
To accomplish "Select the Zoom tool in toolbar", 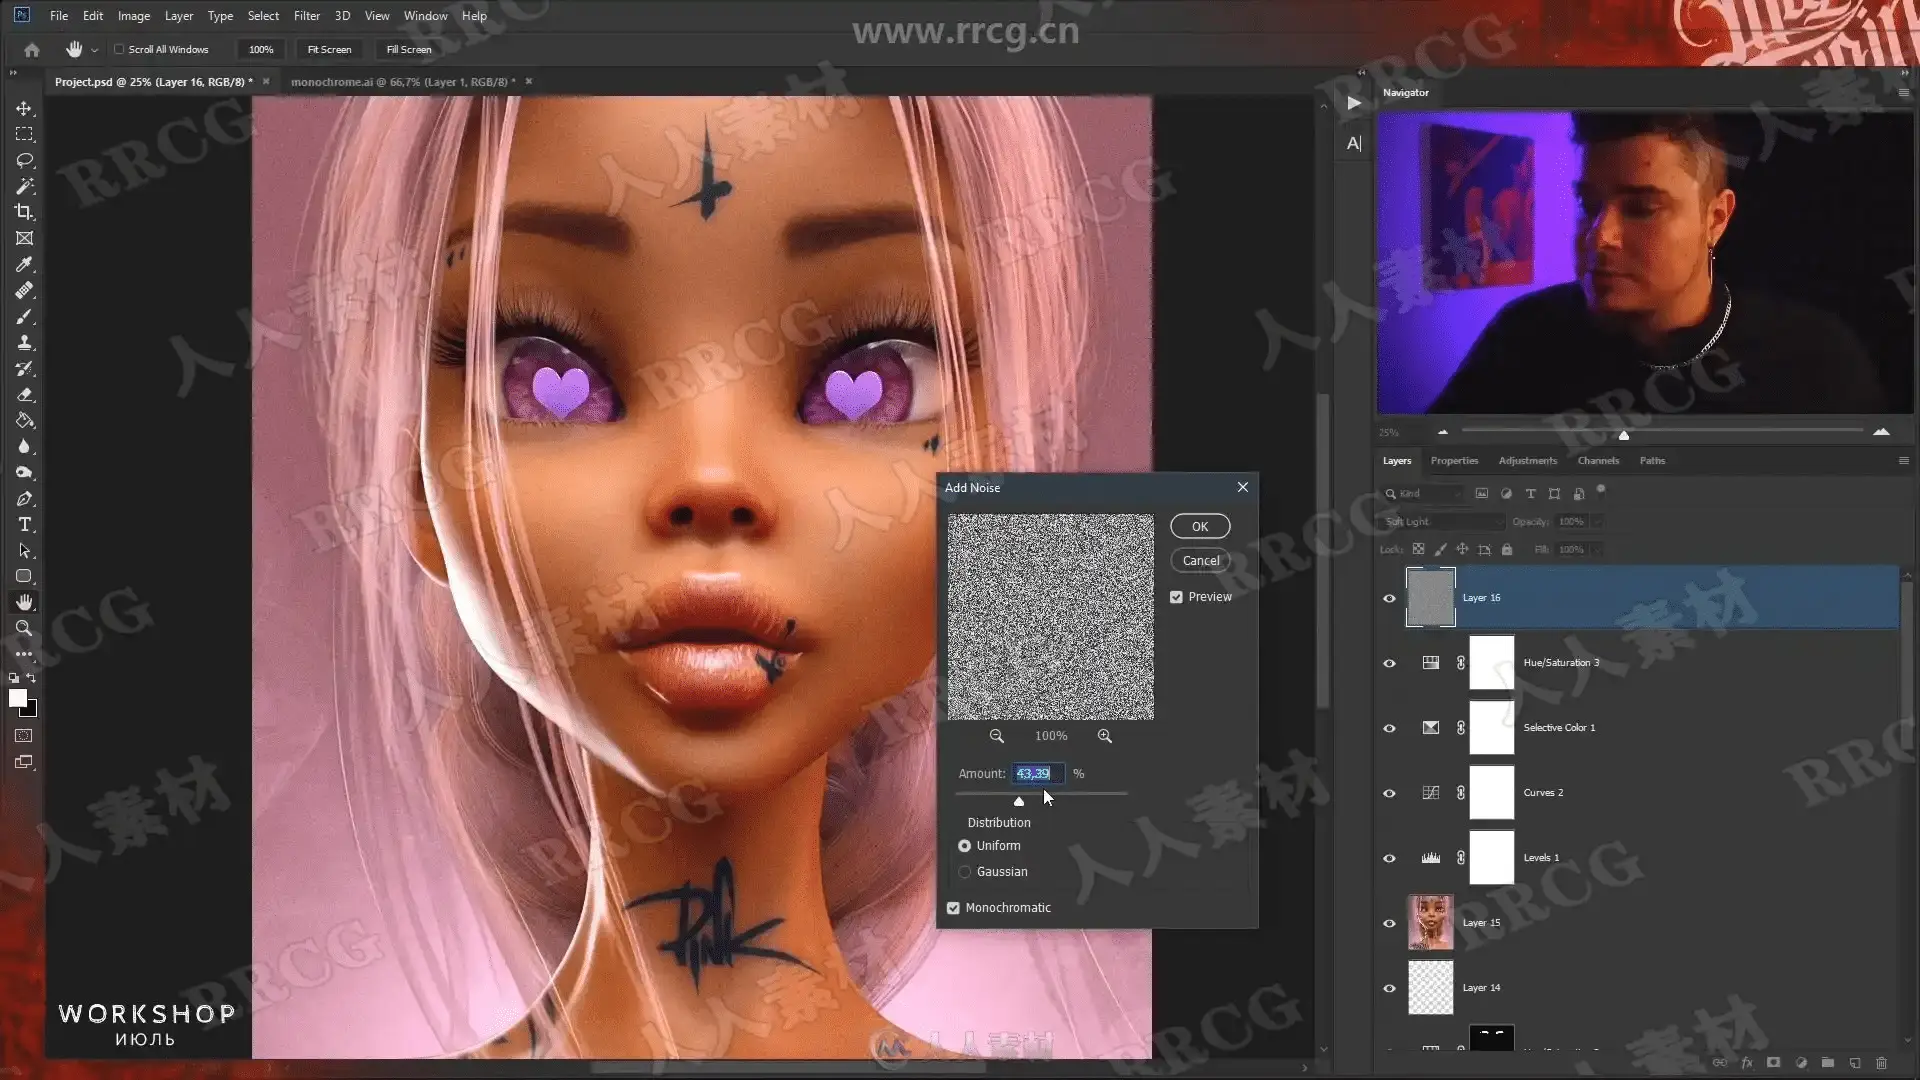I will point(24,628).
